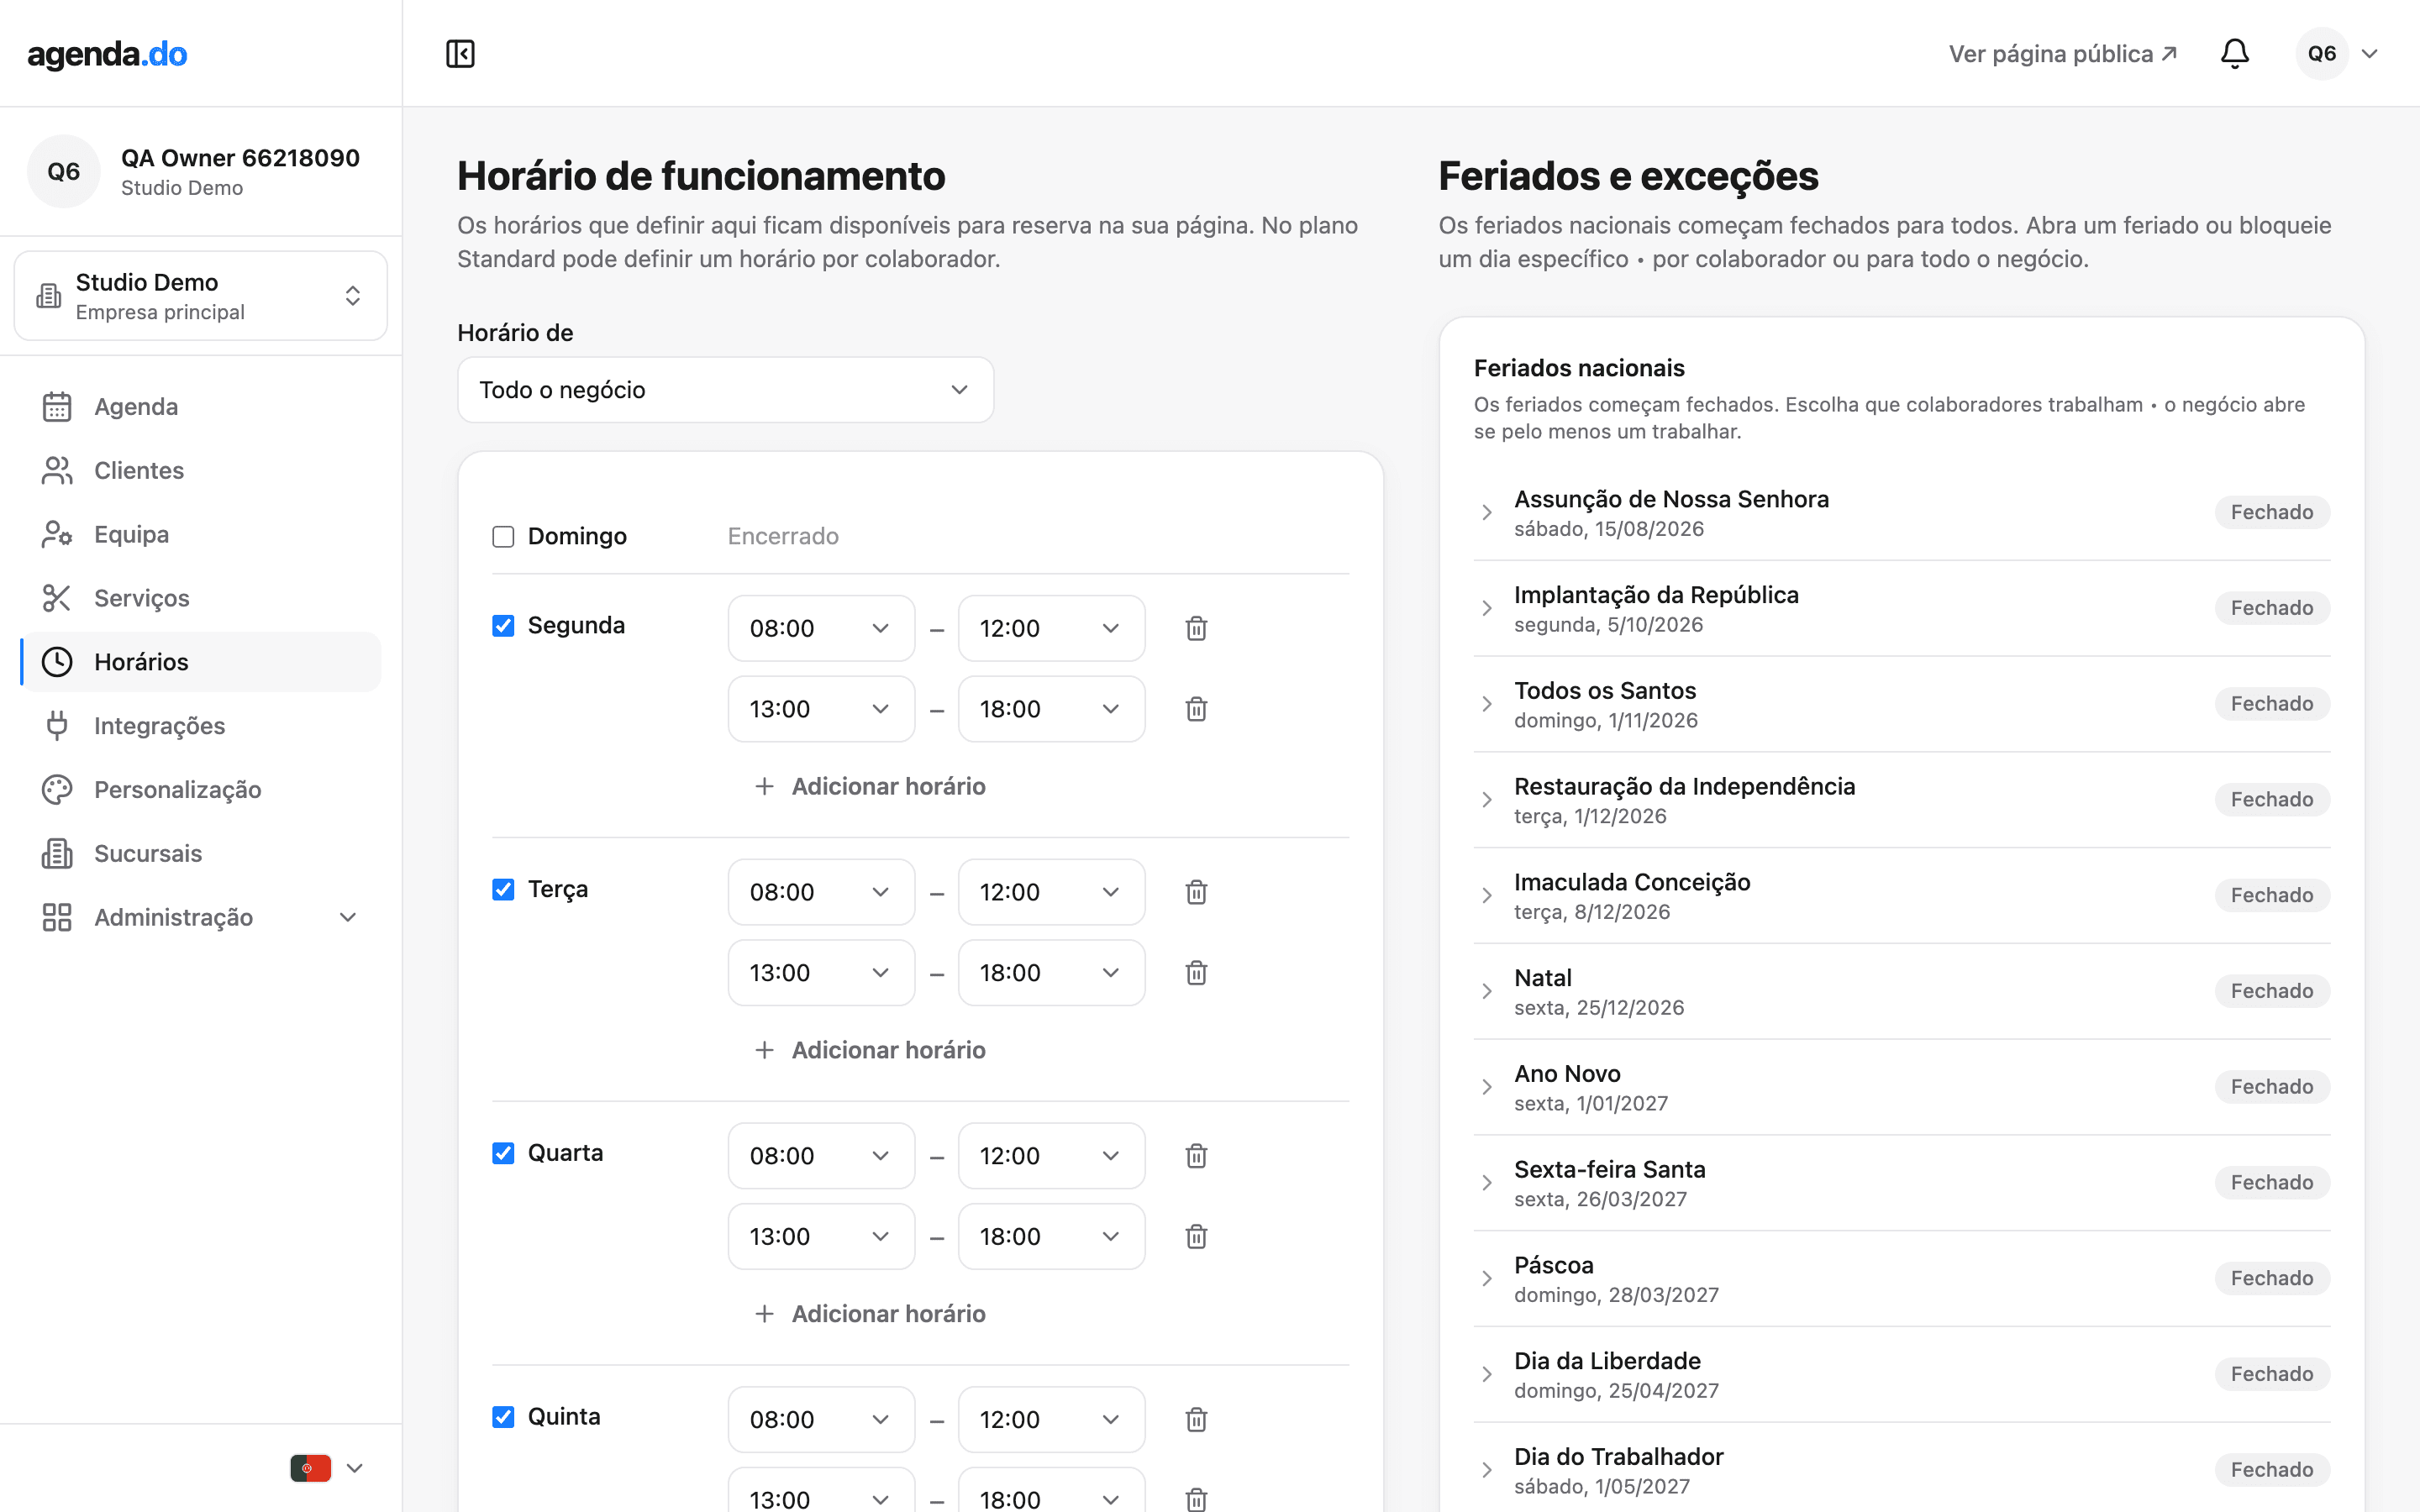Expand the Administração submenu chevron
Screen dimensions: 2420x1512
tap(348, 918)
